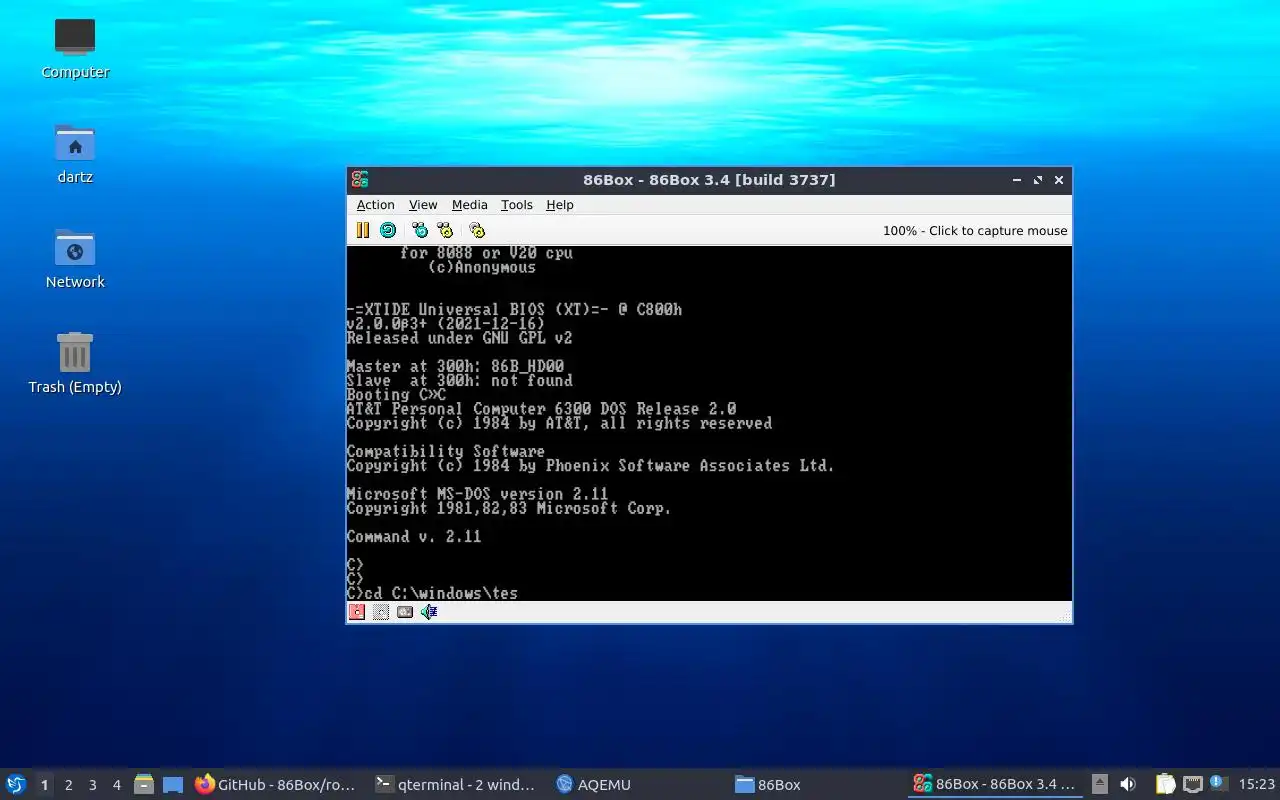Click the "86Box - 86Box 3.4 [build 3737]" title text
Screen dimensions: 1280x800
pyautogui.click(x=709, y=180)
